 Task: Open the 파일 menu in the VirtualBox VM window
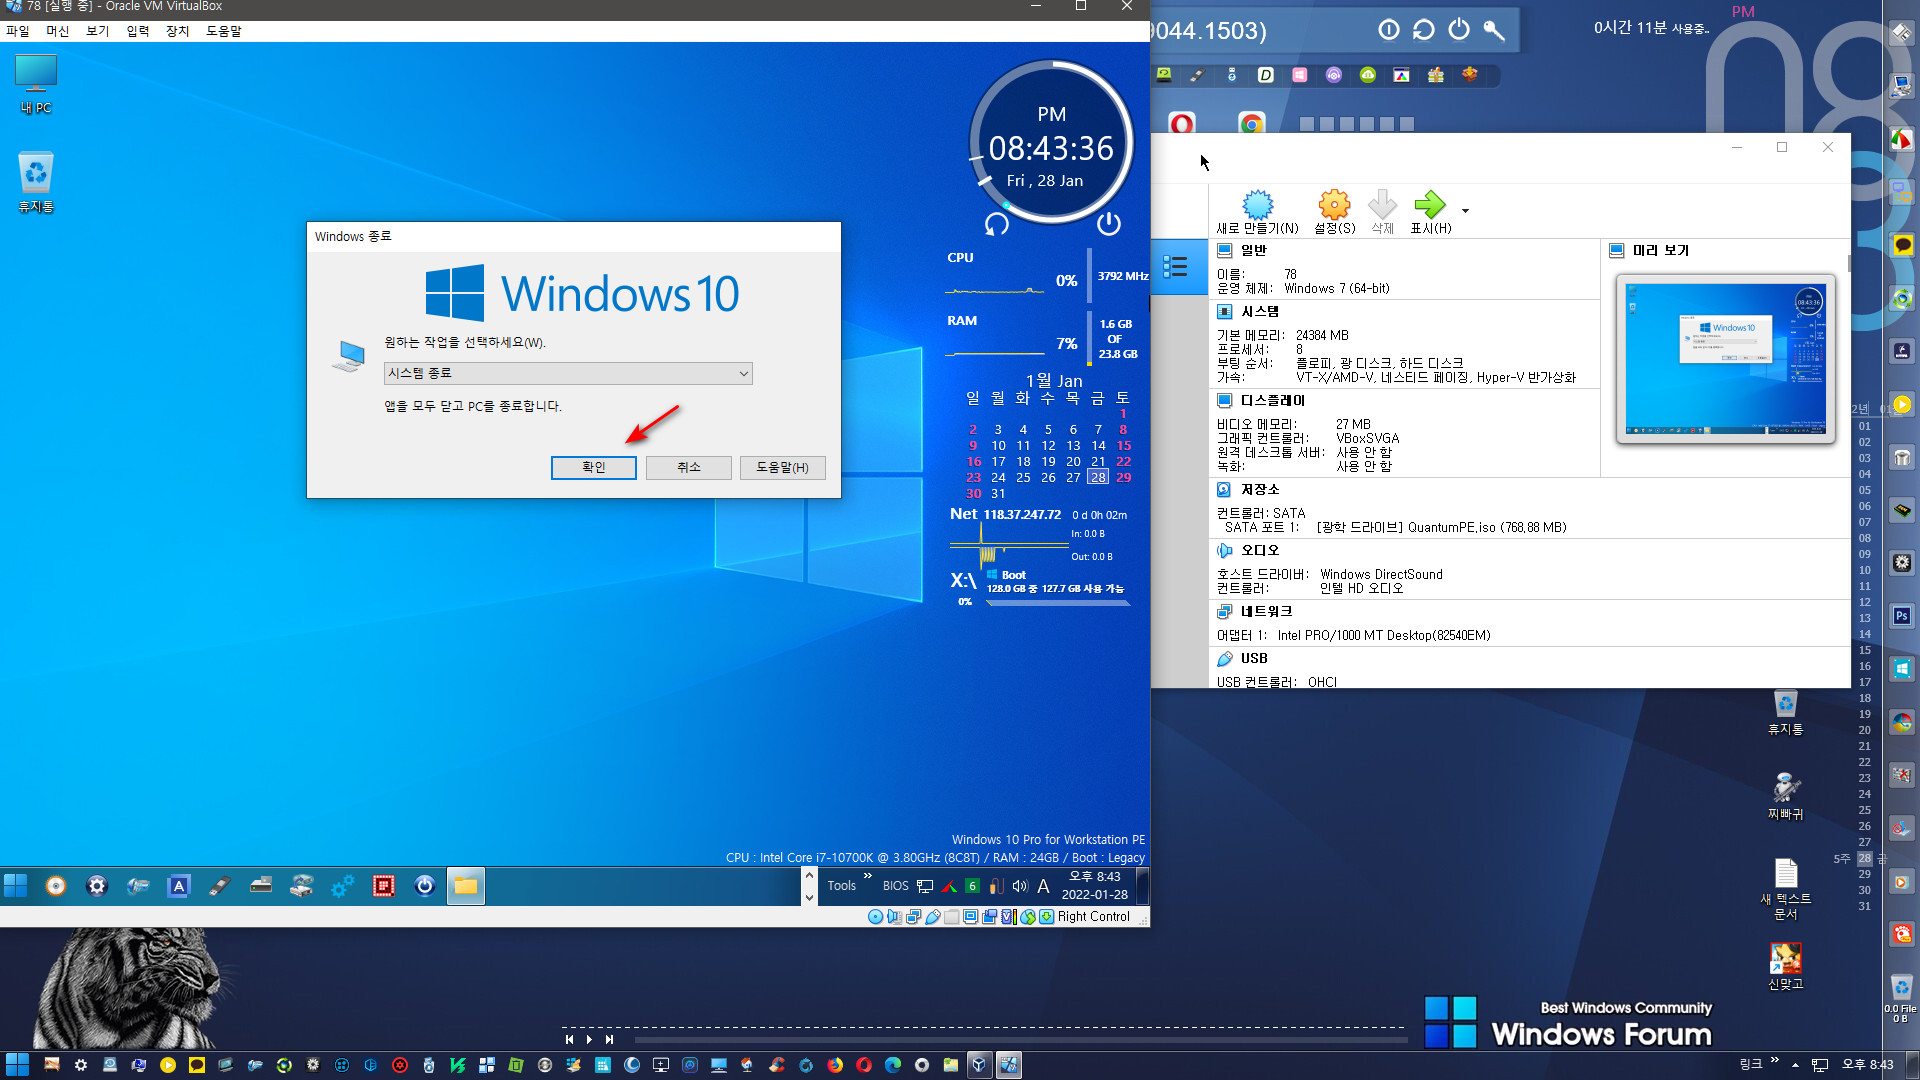[18, 31]
